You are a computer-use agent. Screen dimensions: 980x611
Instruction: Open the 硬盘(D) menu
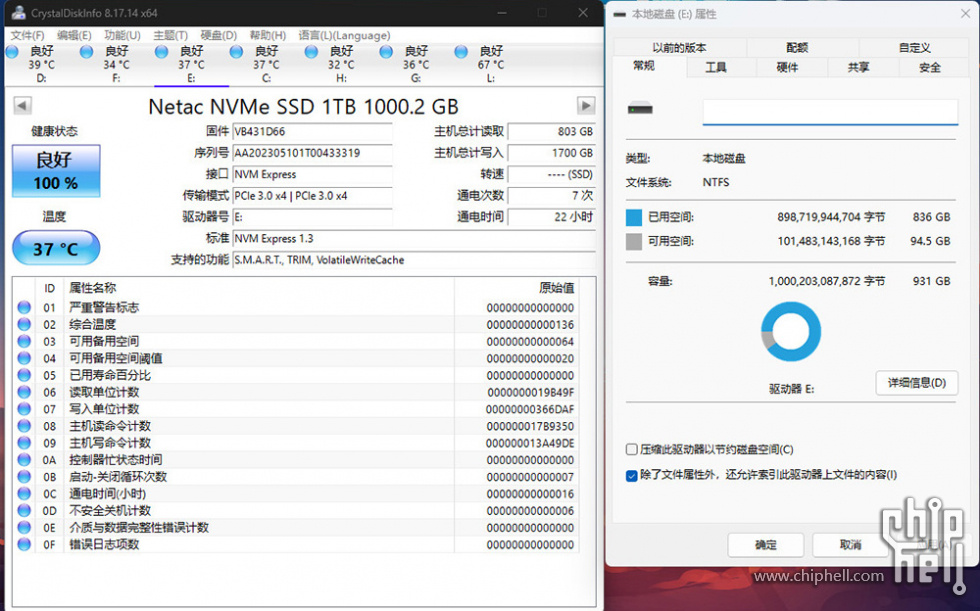coord(219,35)
